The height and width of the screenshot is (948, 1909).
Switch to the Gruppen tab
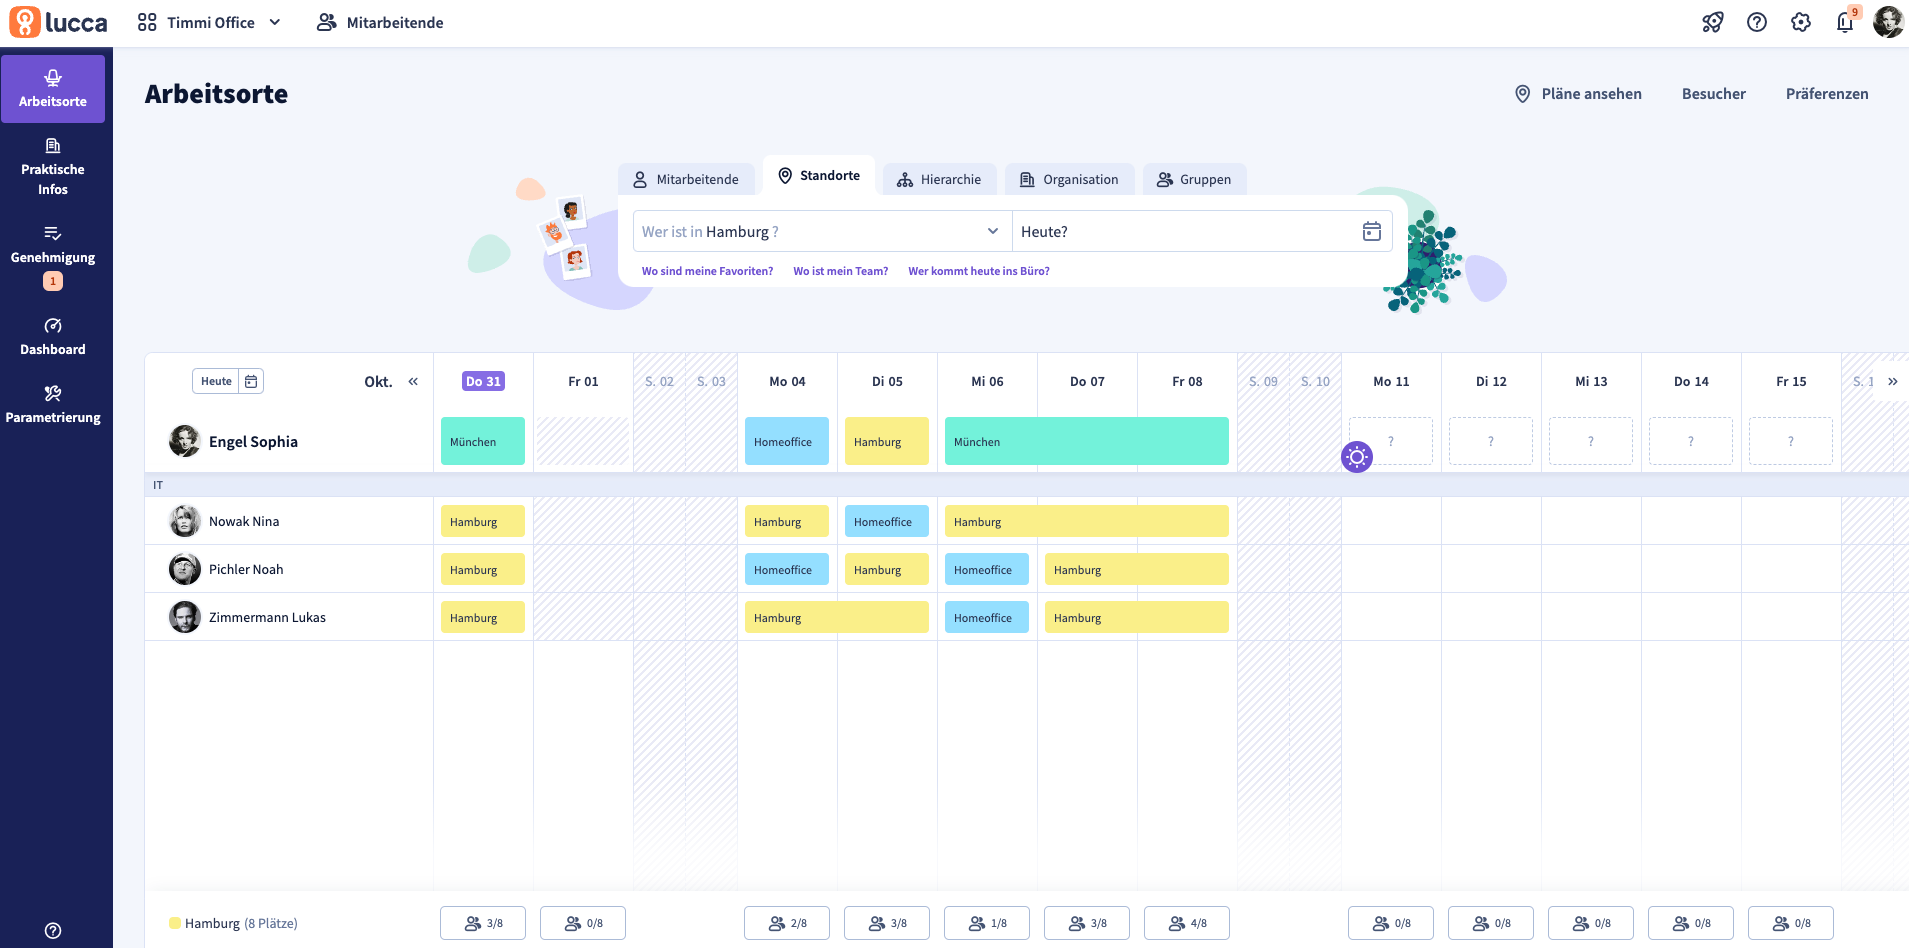(x=1194, y=180)
